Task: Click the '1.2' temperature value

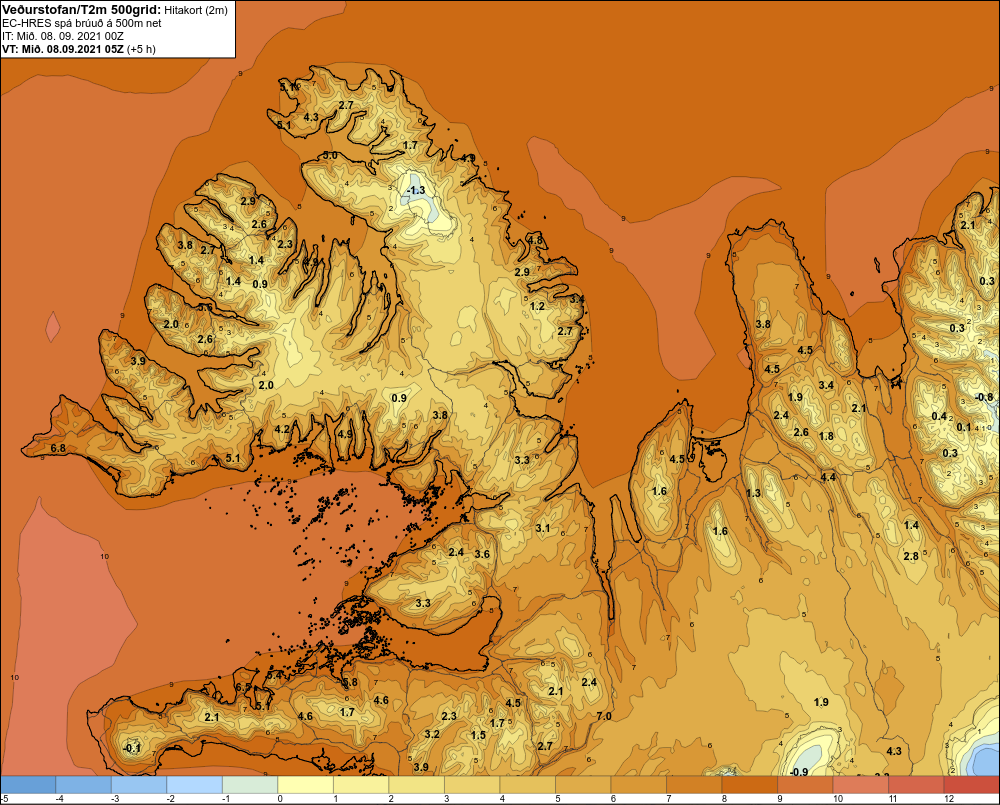Action: pyautogui.click(x=538, y=306)
